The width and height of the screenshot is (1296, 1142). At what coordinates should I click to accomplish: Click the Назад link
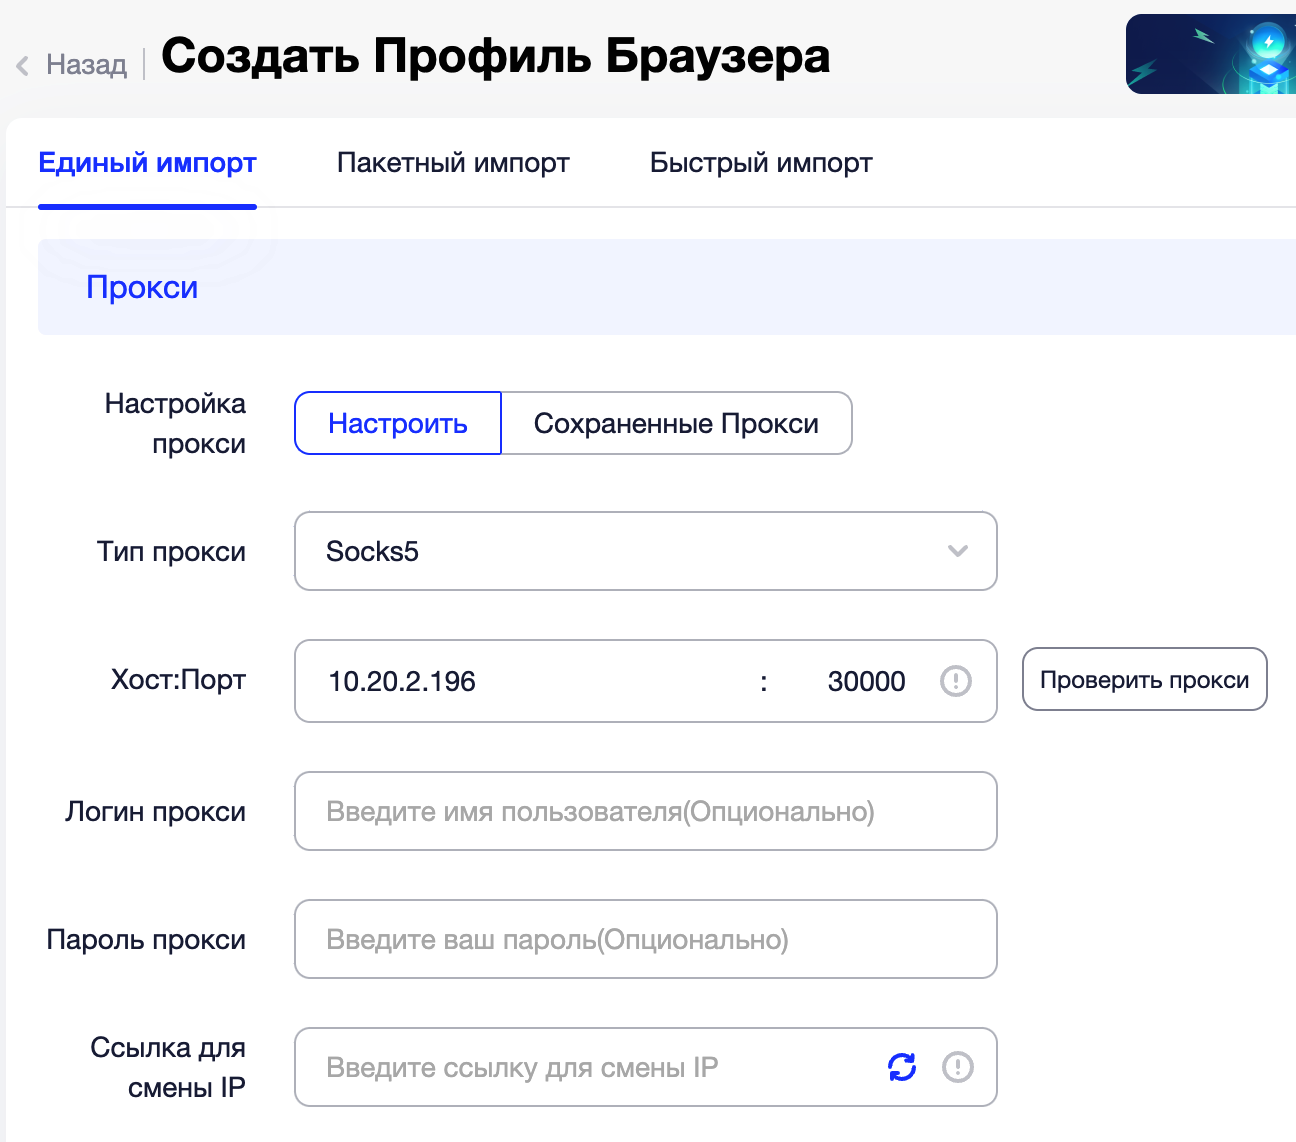[84, 64]
